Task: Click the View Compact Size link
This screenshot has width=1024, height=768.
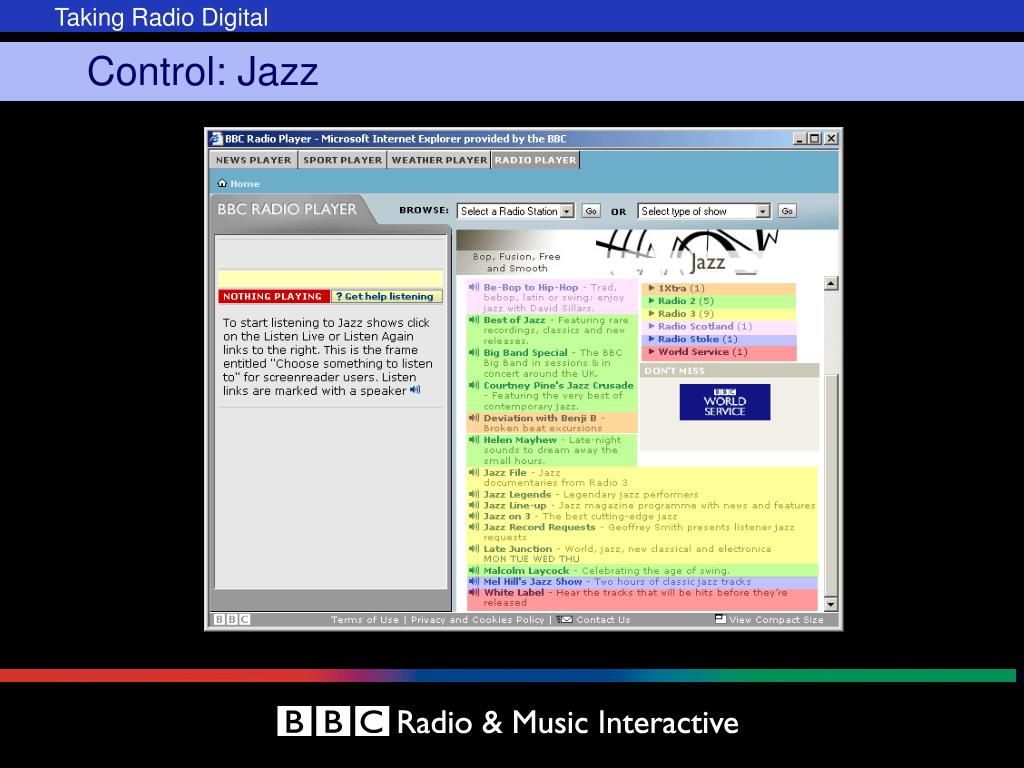Action: point(776,620)
